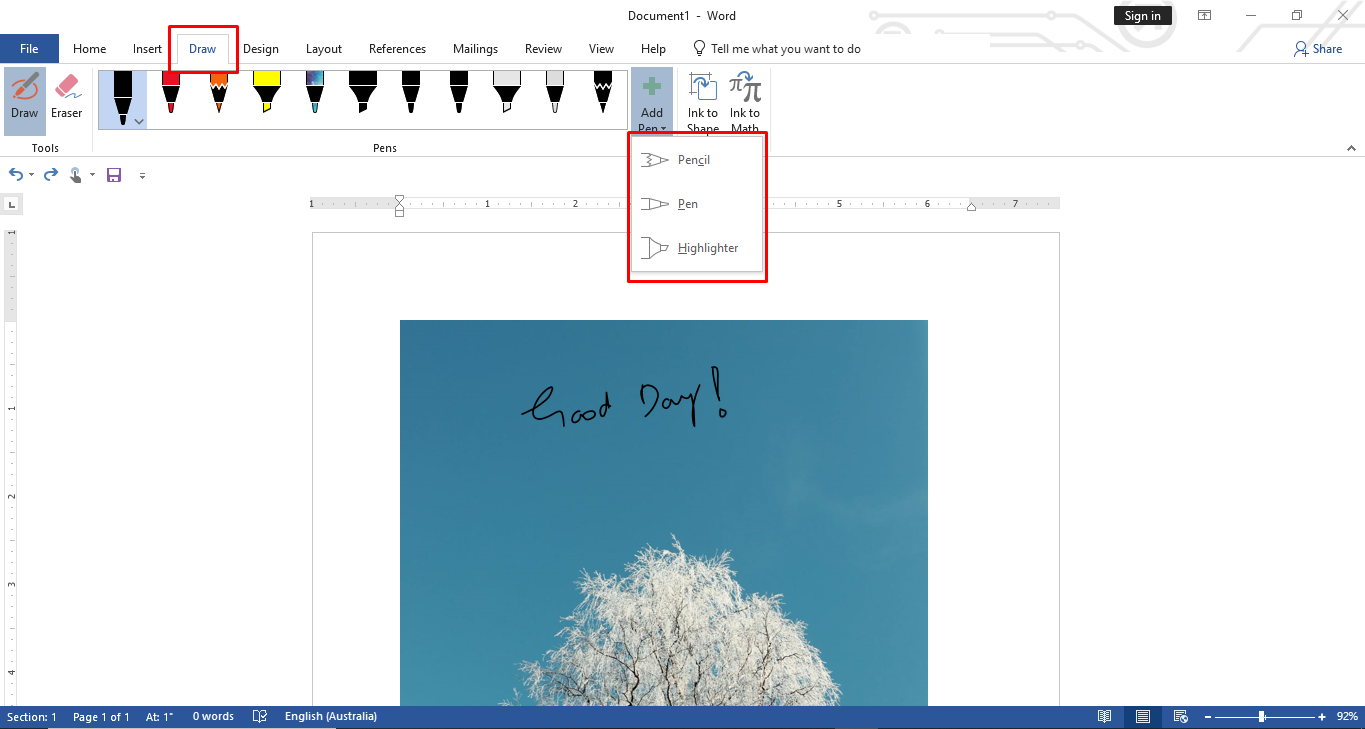Switch to Read Mode in the status bar
Screen dimensions: 1365x729
(1104, 716)
